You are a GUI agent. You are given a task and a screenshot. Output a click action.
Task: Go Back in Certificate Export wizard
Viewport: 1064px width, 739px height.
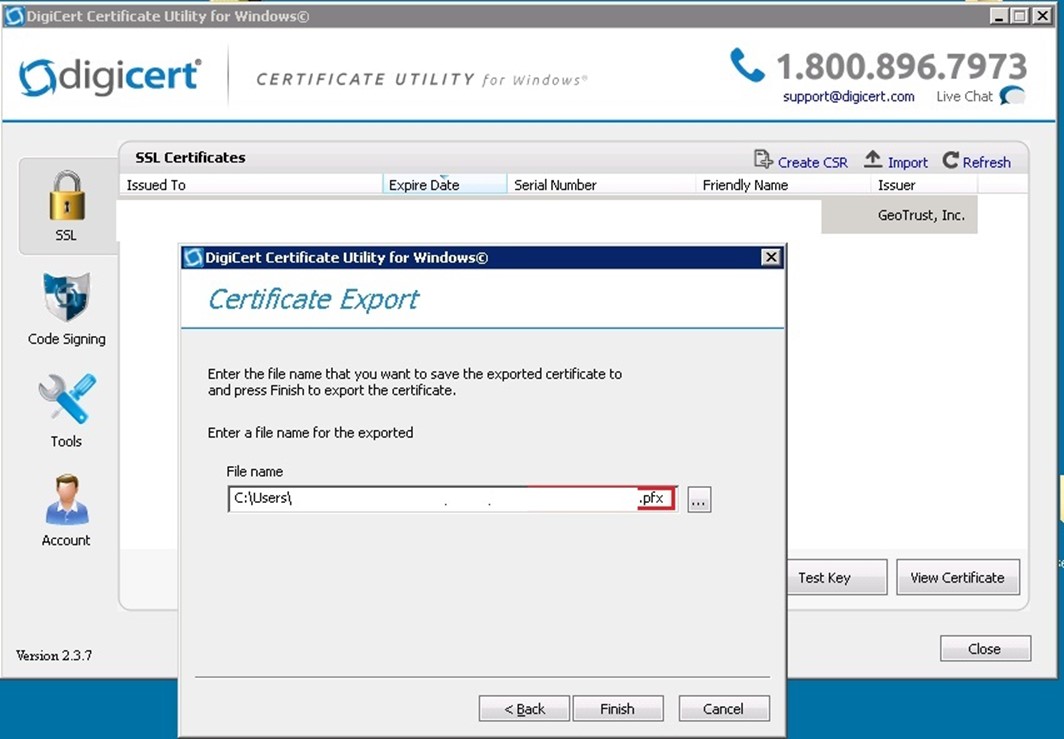(524, 708)
